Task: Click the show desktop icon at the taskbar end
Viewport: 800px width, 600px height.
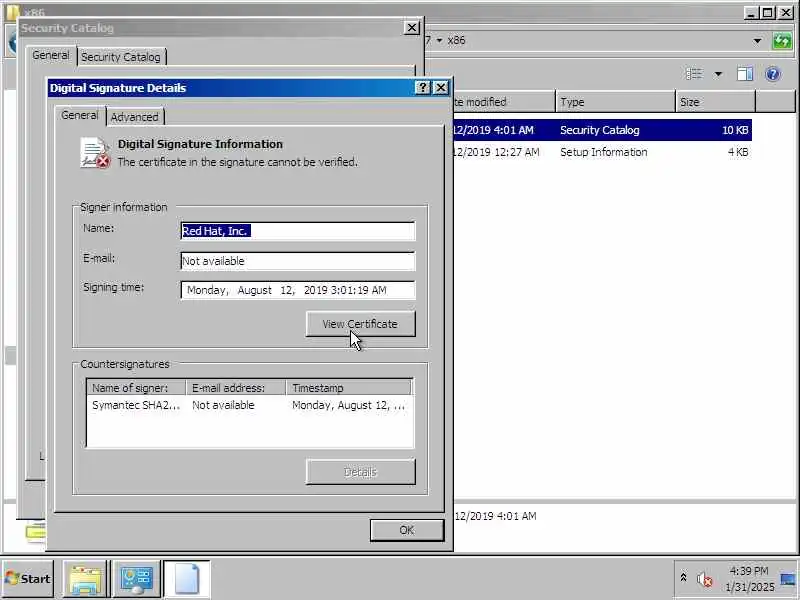Action: click(x=789, y=579)
